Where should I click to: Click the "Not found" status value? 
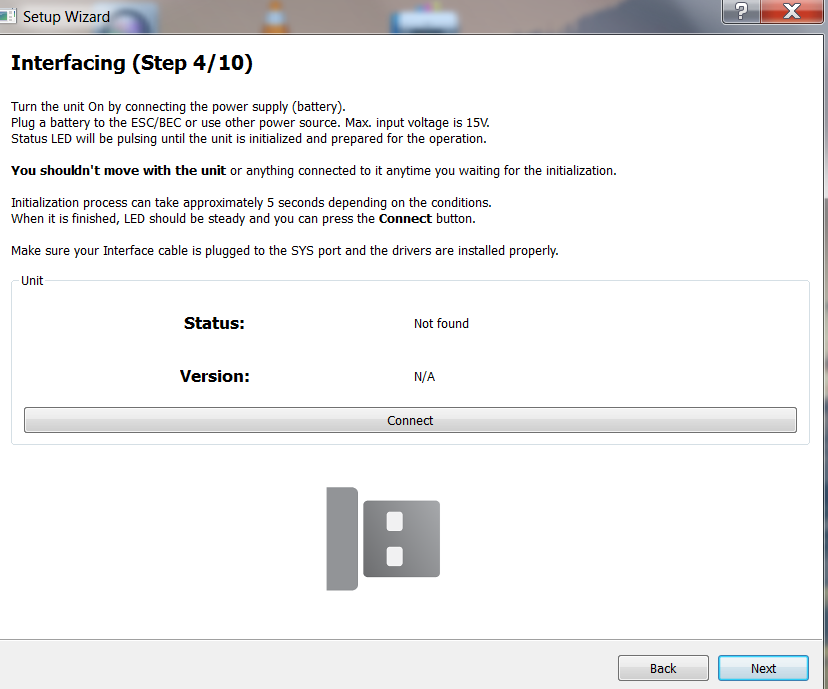pyautogui.click(x=441, y=324)
